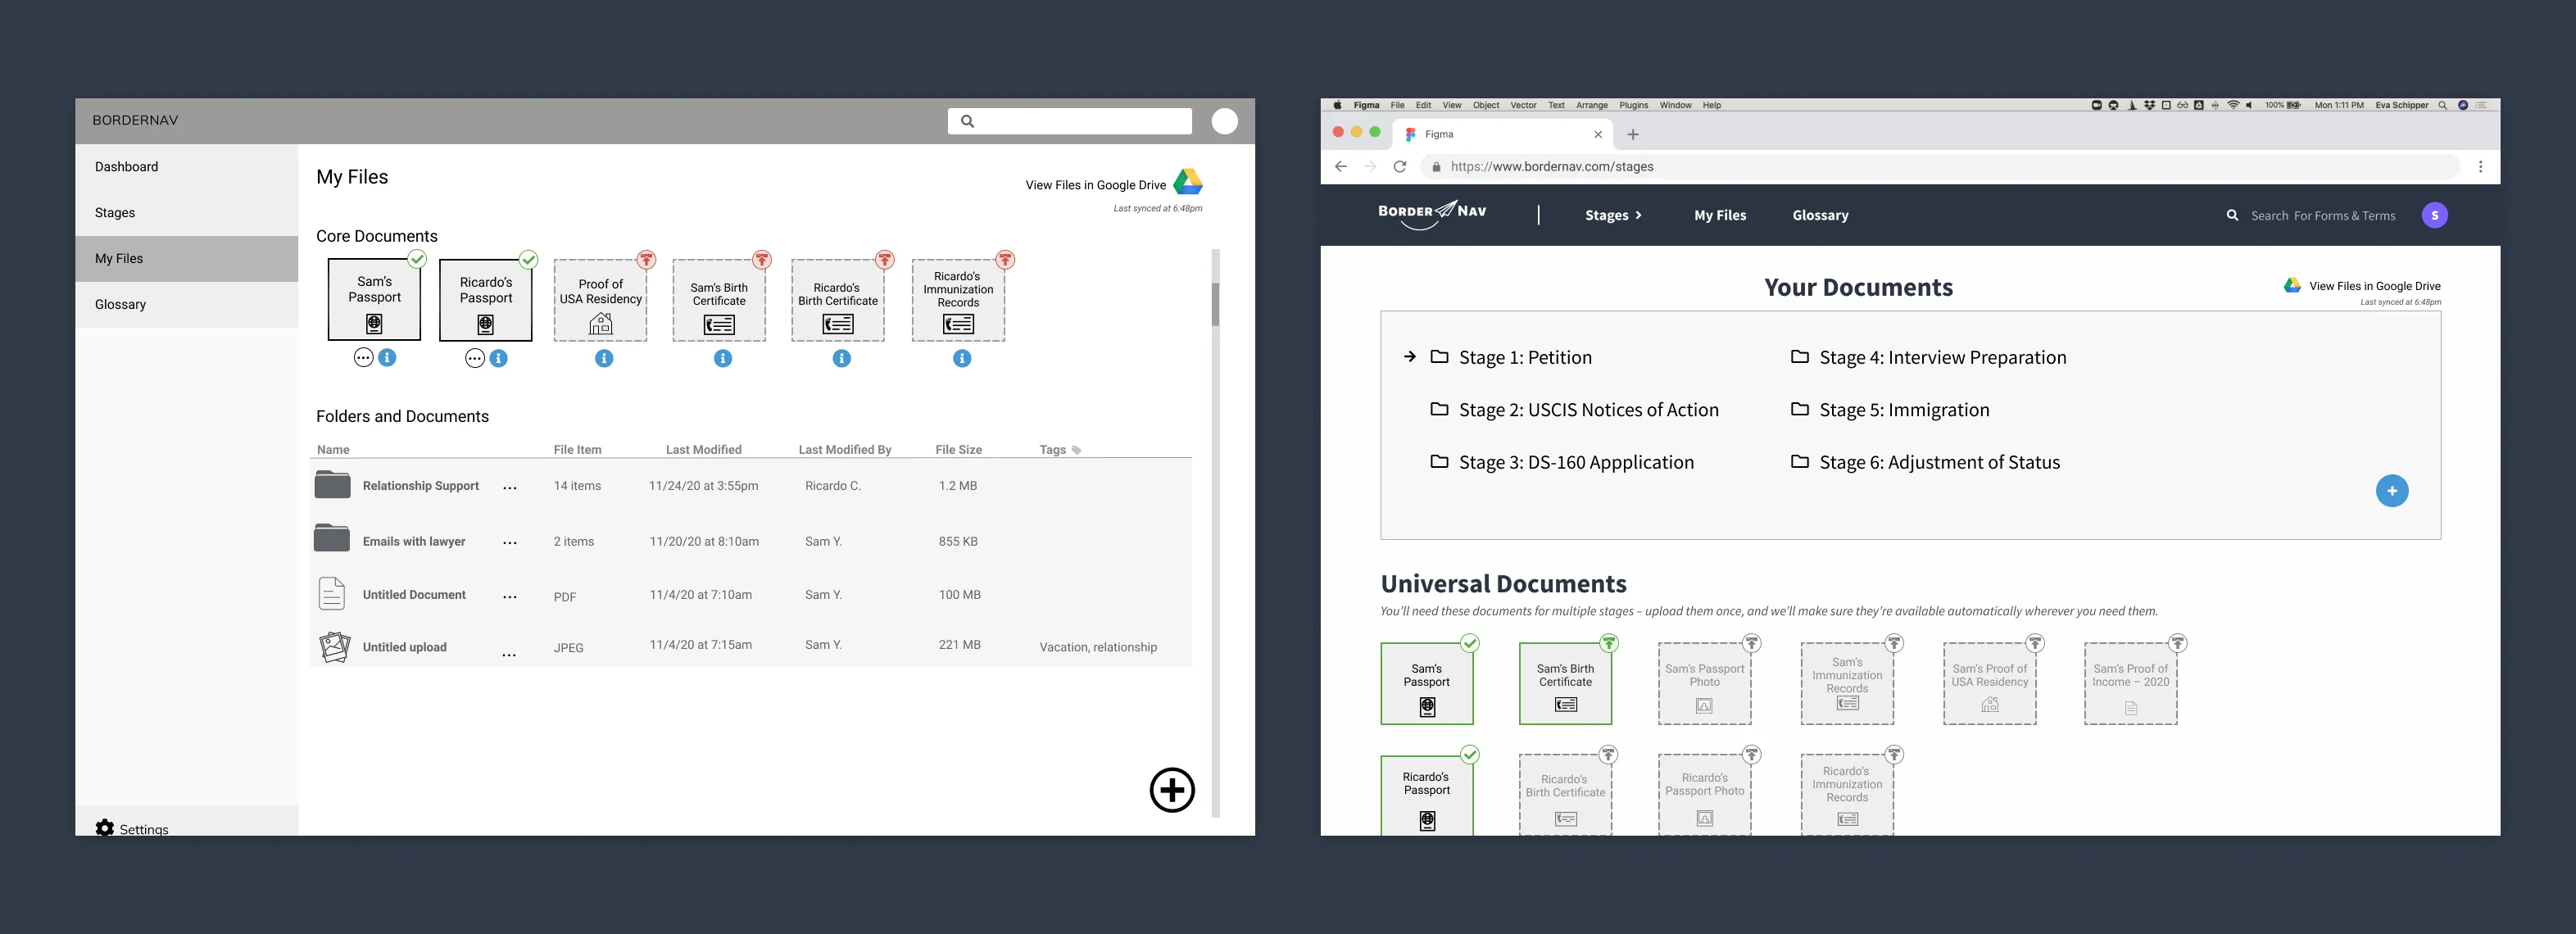
Task: Open Plugins menu in Figma menu bar
Action: tap(1633, 105)
